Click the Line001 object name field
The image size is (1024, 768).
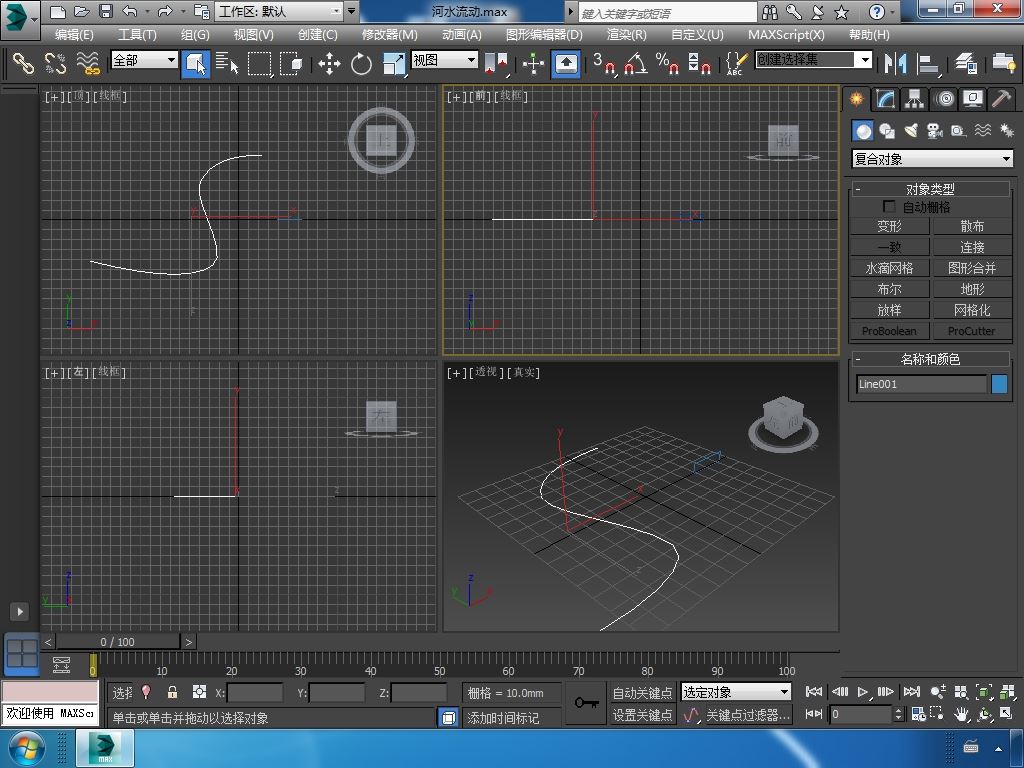pyautogui.click(x=921, y=384)
